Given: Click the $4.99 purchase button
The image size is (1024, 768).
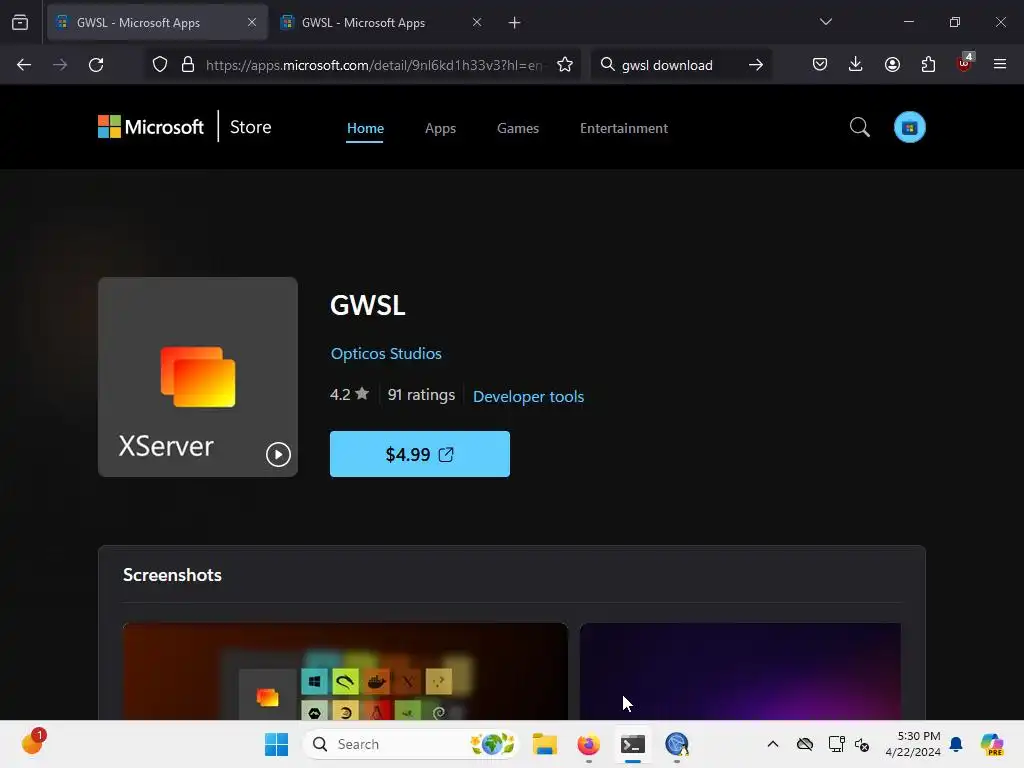Looking at the screenshot, I should click(420, 454).
